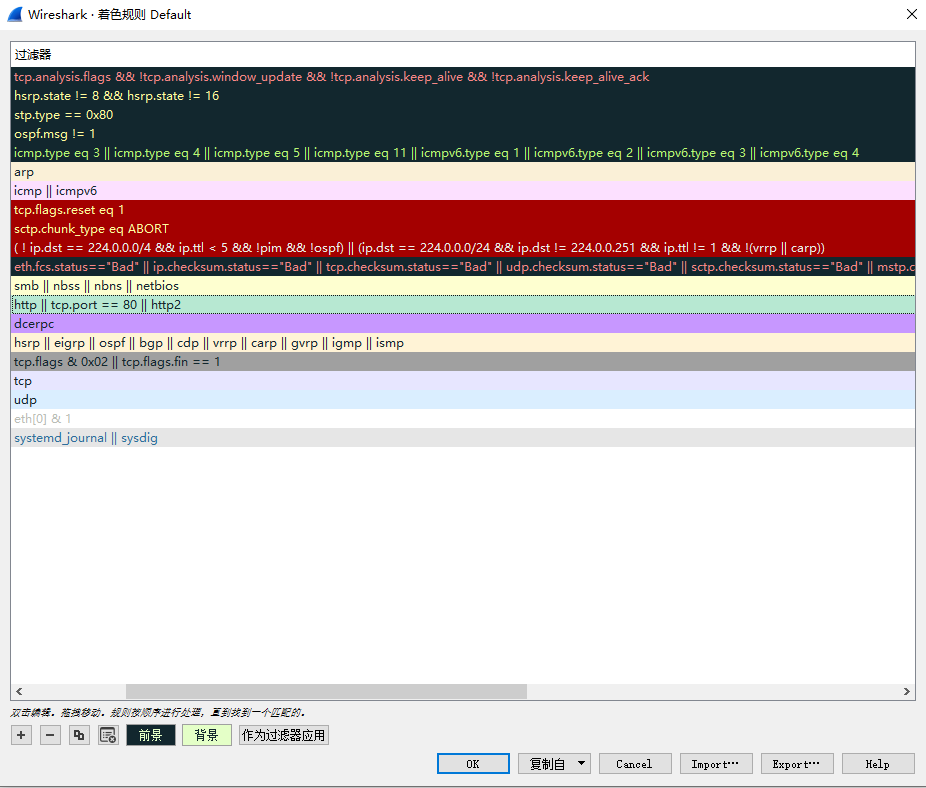This screenshot has width=926, height=788.
Task: Select the systemd_journal || sysdig rule
Action: coord(463,438)
